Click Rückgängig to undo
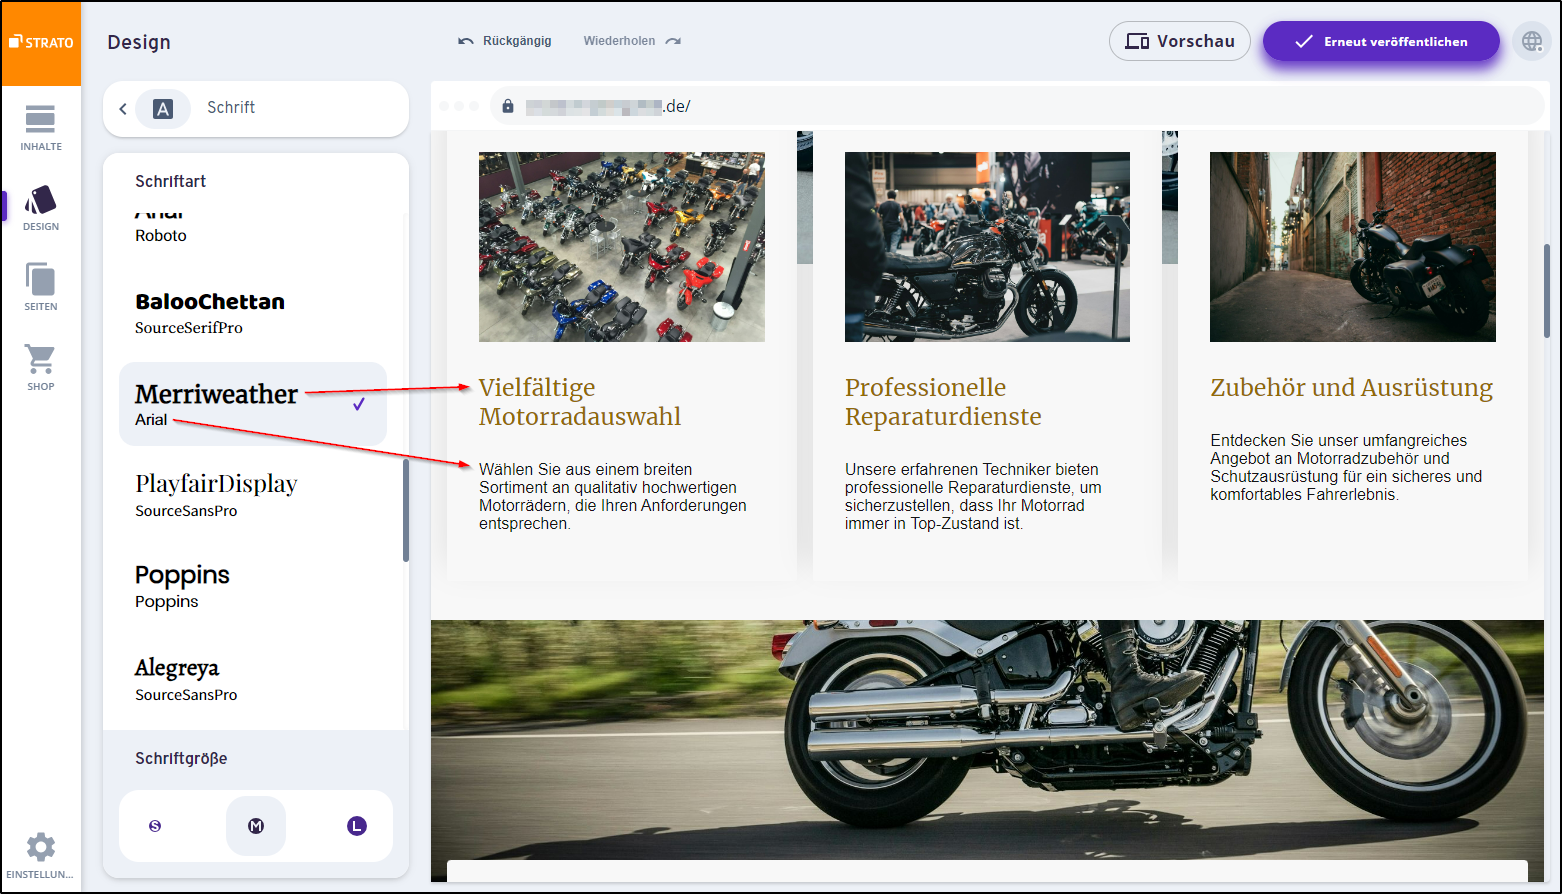The height and width of the screenshot is (894, 1562). tap(505, 41)
